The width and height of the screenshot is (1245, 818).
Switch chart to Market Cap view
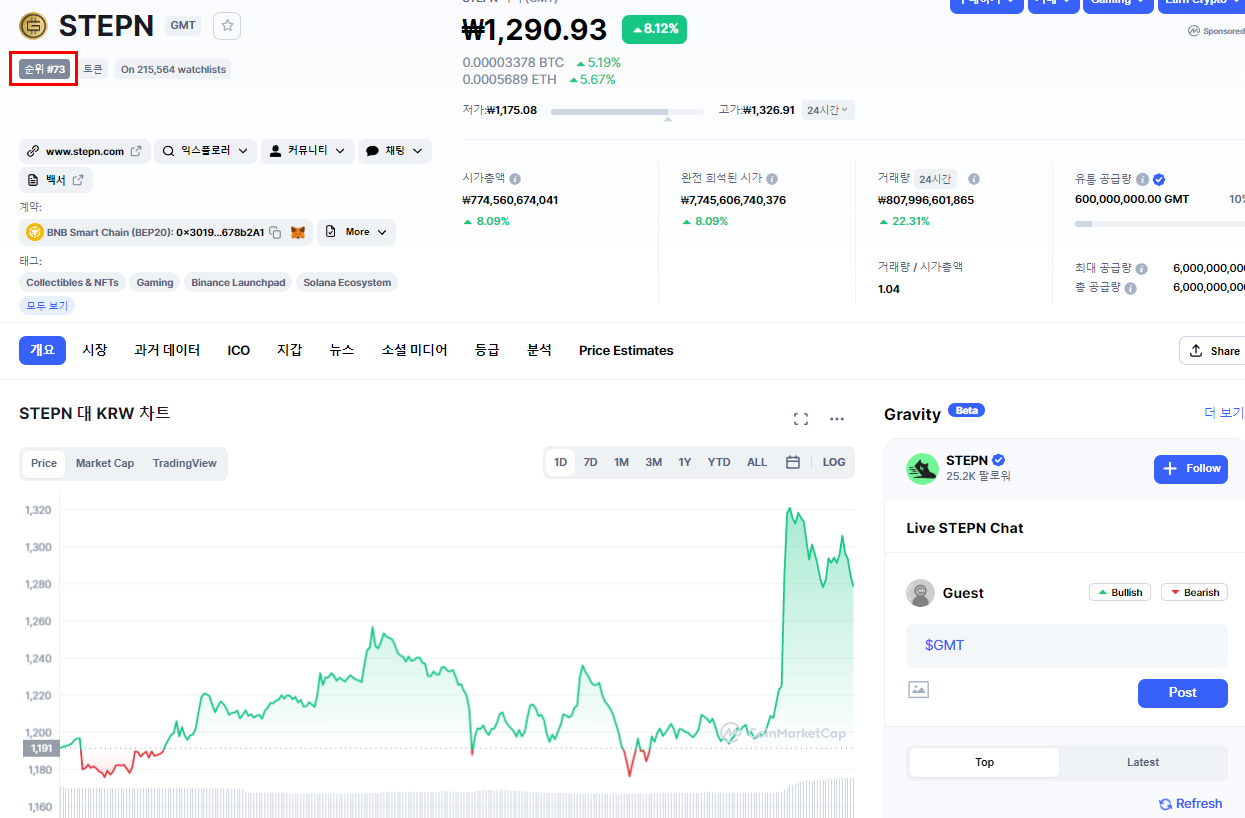coord(105,463)
